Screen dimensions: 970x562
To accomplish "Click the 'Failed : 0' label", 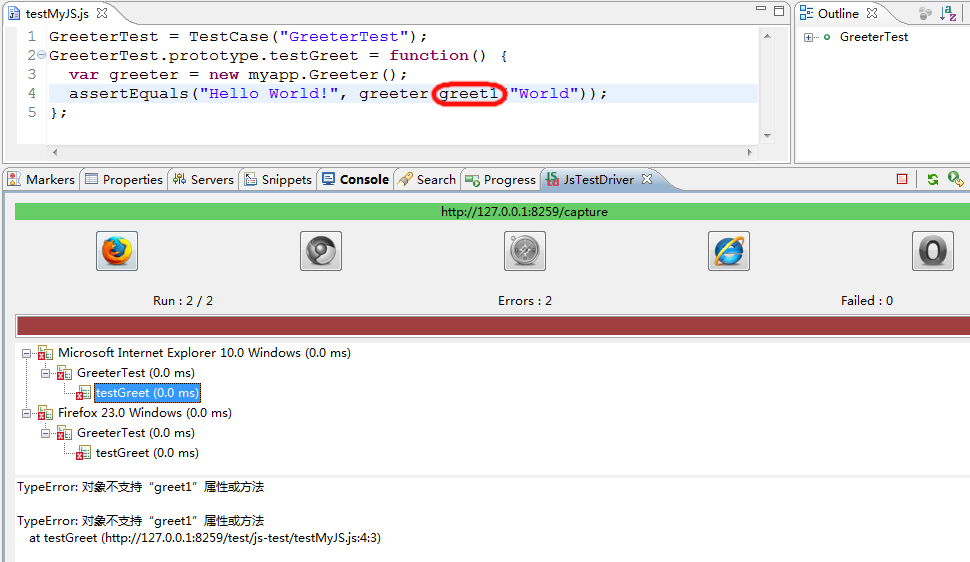I will [x=867, y=301].
